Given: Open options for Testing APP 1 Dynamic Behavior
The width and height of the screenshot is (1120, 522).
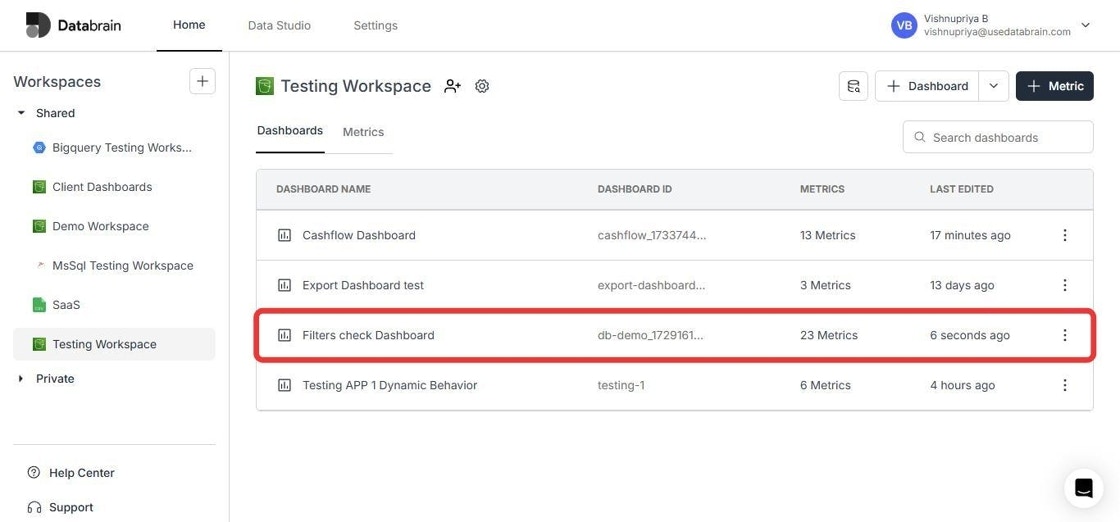Looking at the screenshot, I should pyautogui.click(x=1064, y=385).
